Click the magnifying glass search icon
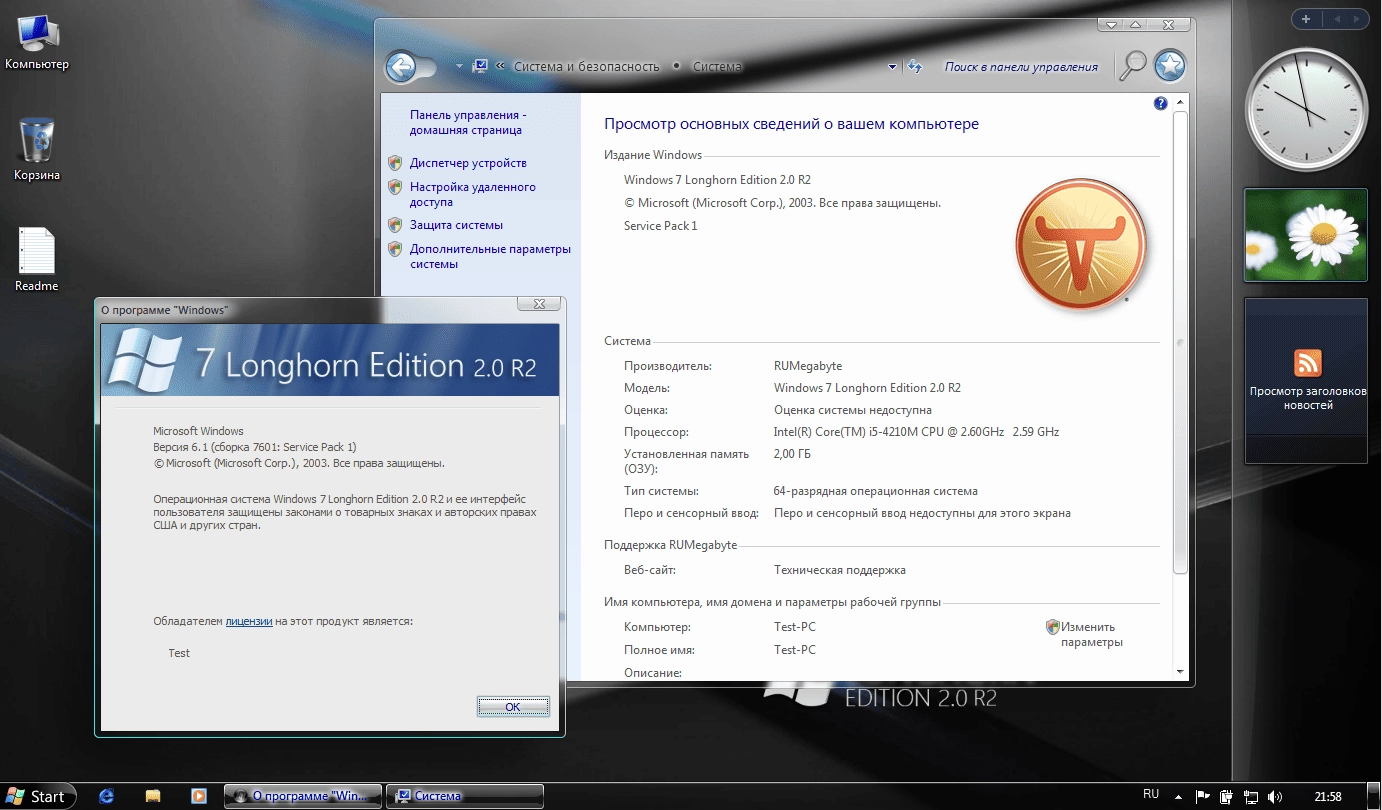This screenshot has height=810, width=1382. pyautogui.click(x=1131, y=66)
